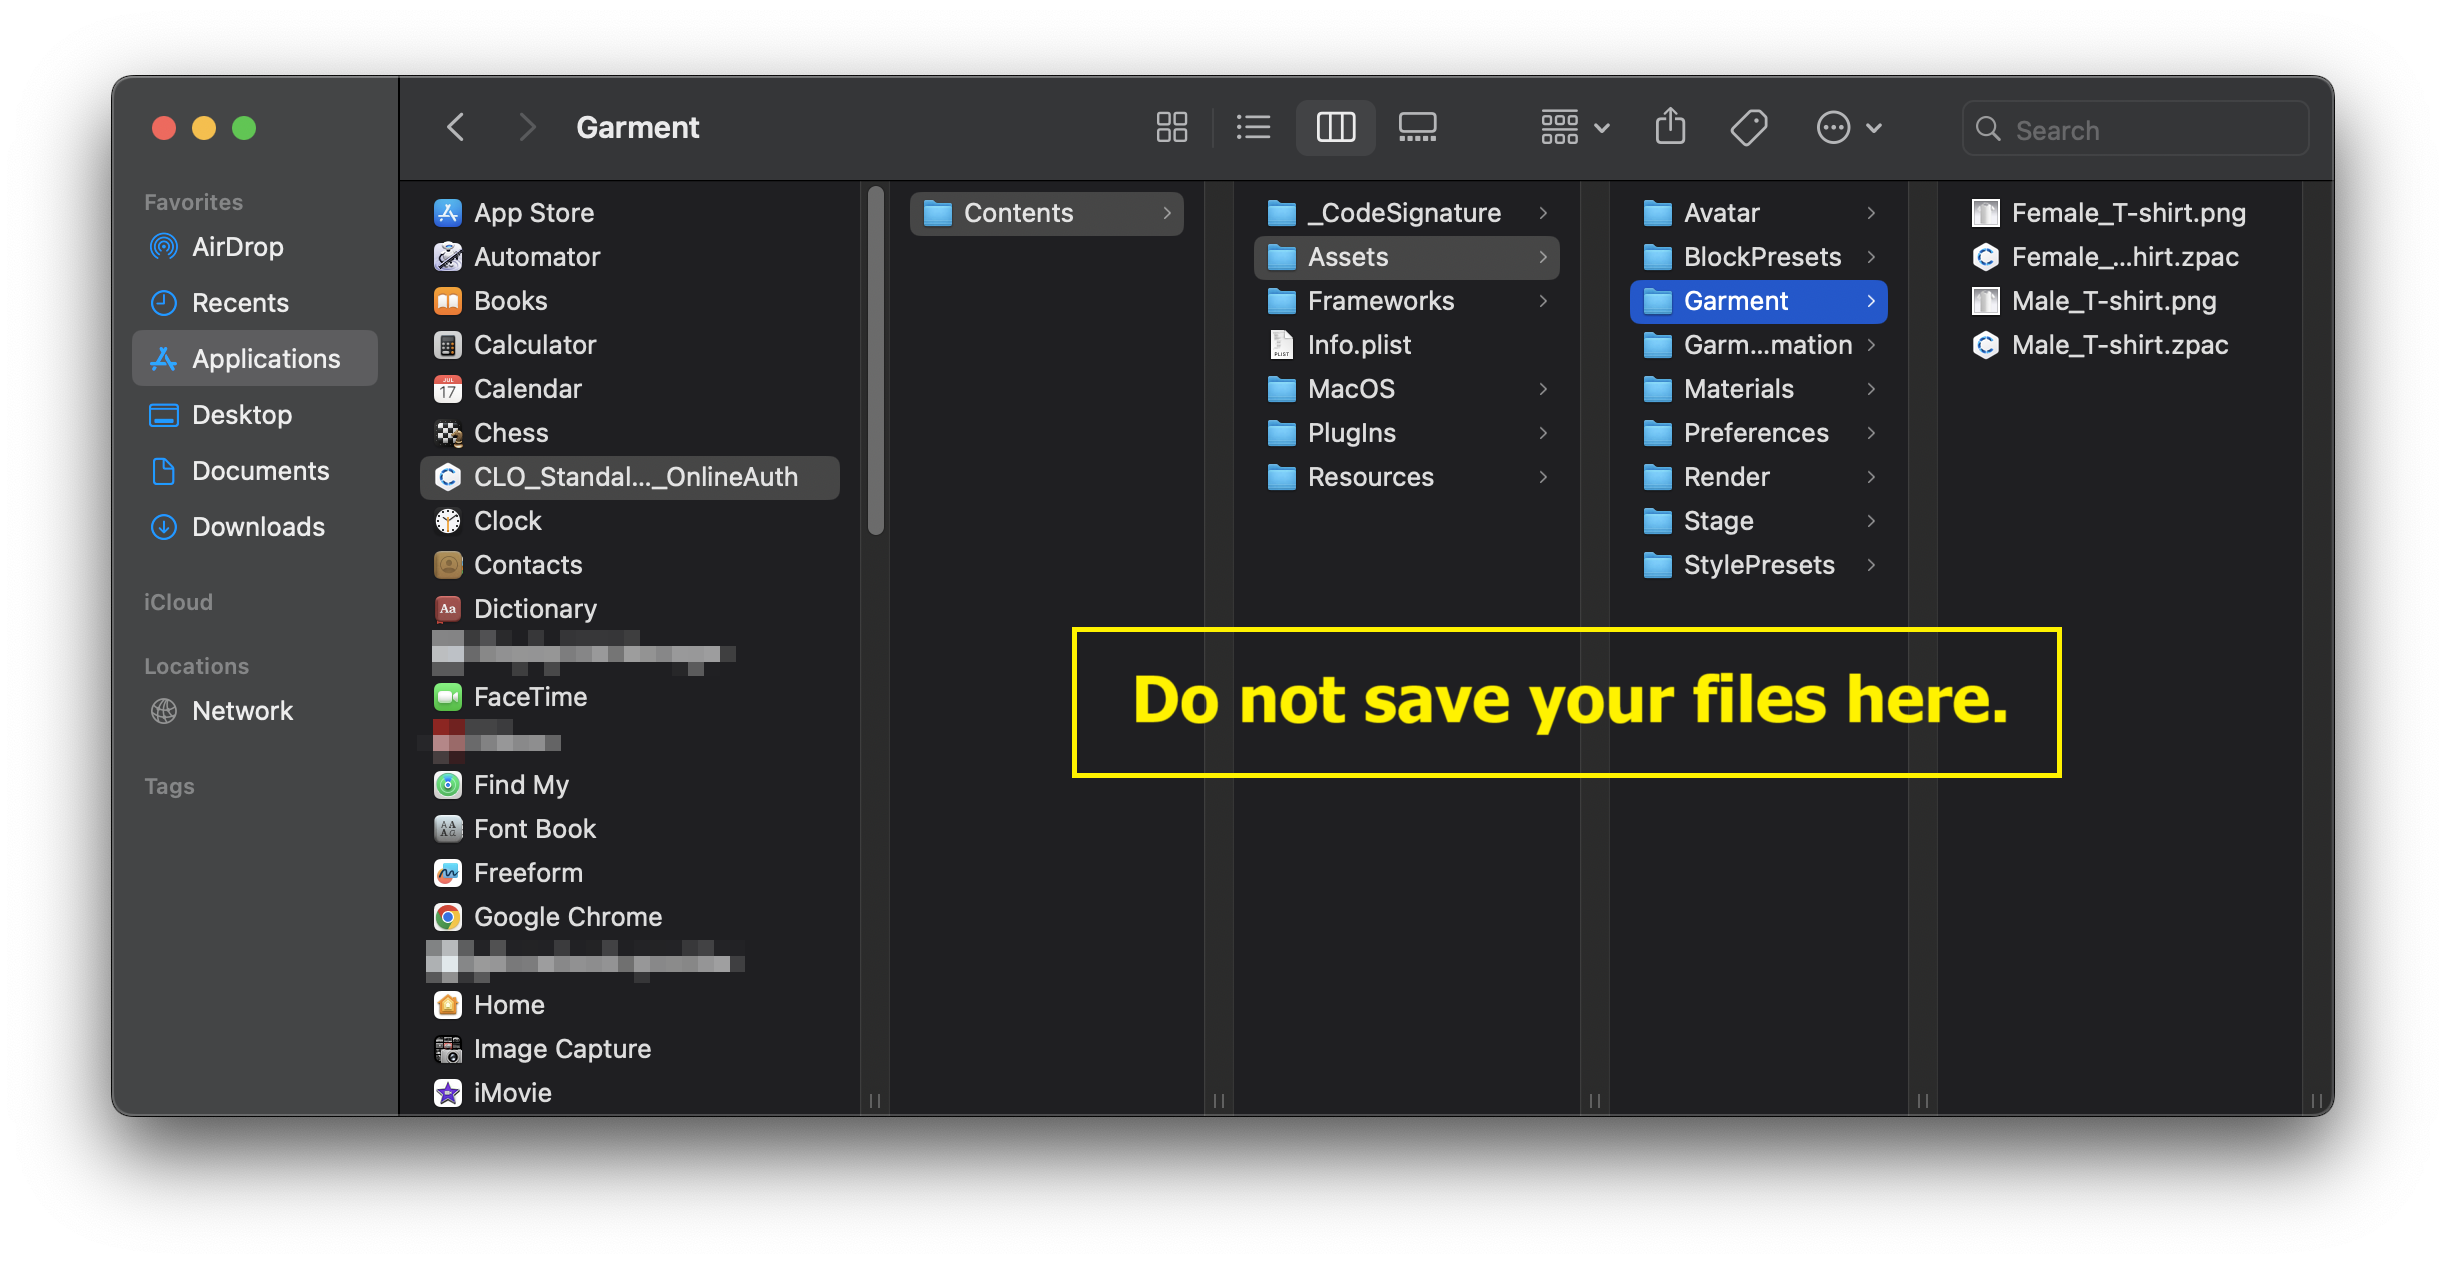Go back with the left chevron button

(456, 128)
